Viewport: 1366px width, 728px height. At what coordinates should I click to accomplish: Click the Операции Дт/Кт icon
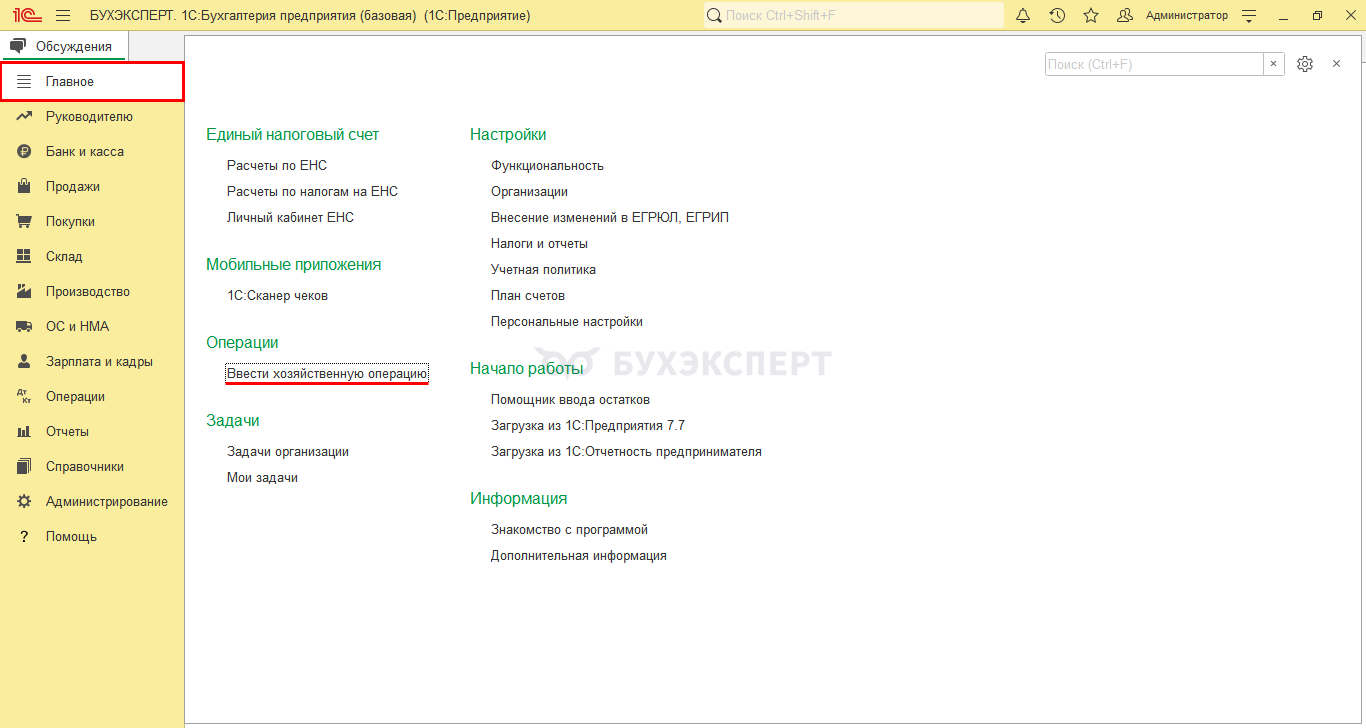[25, 397]
